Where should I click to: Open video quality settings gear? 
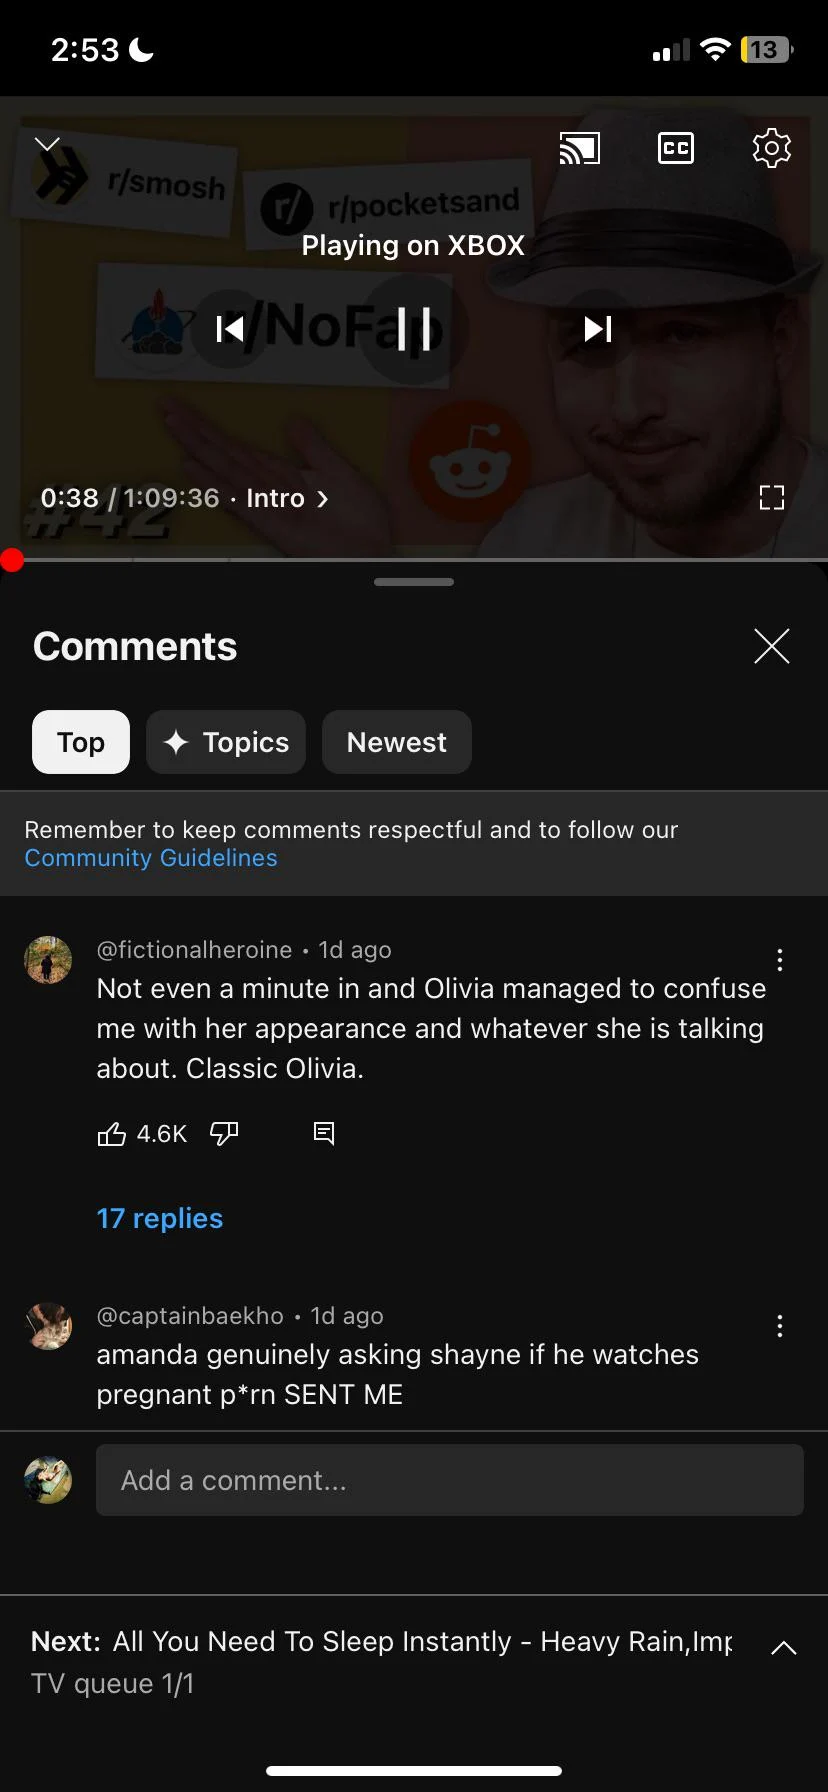pyautogui.click(x=771, y=147)
